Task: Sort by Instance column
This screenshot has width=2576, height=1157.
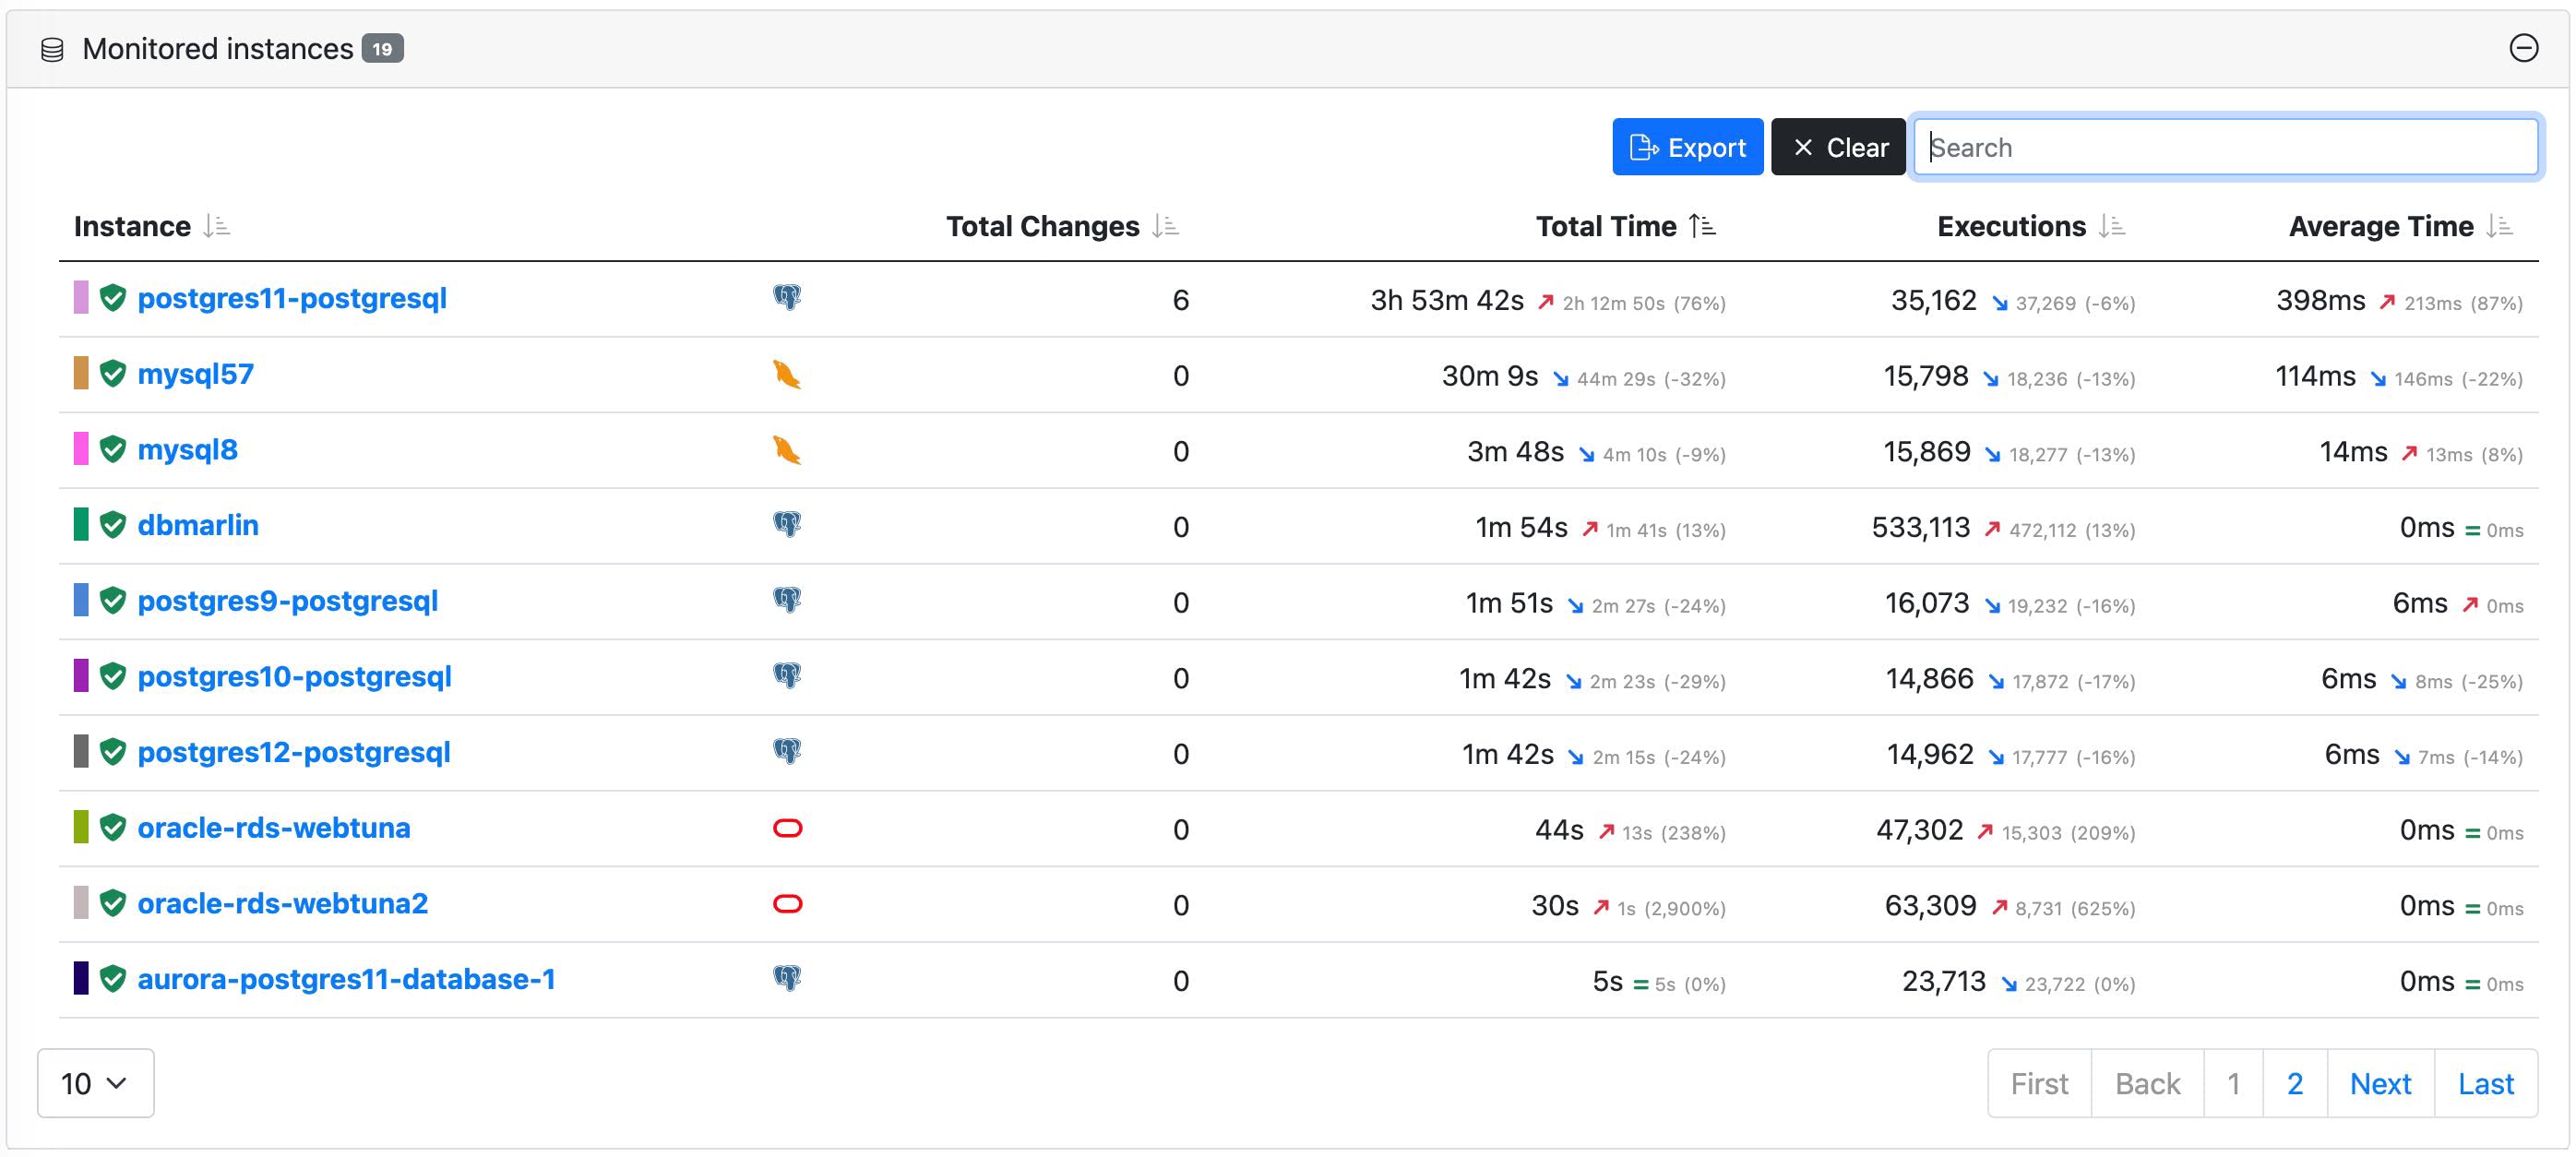Action: [x=152, y=226]
